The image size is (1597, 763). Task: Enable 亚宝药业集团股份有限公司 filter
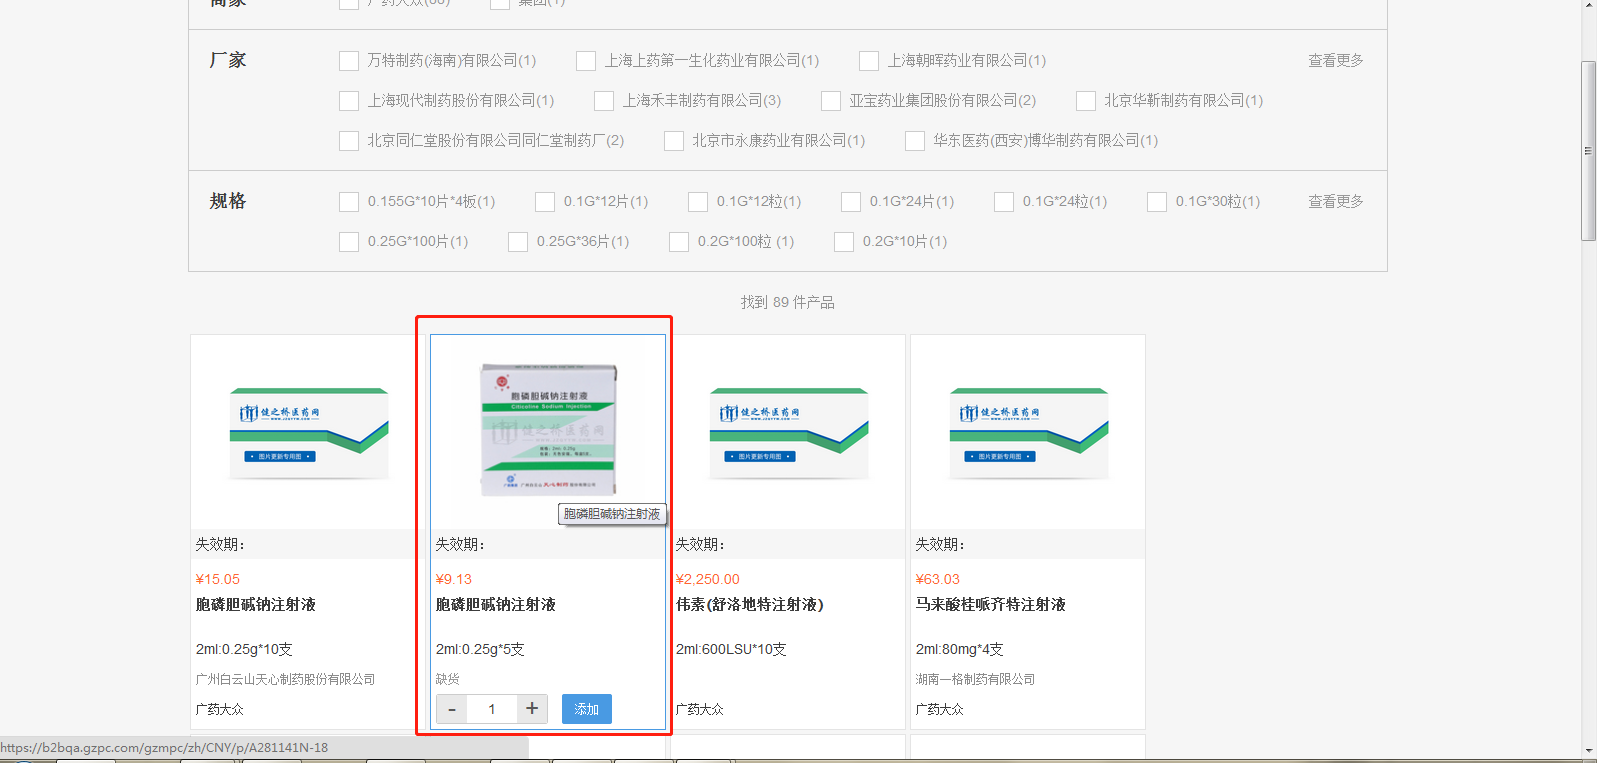(x=831, y=101)
